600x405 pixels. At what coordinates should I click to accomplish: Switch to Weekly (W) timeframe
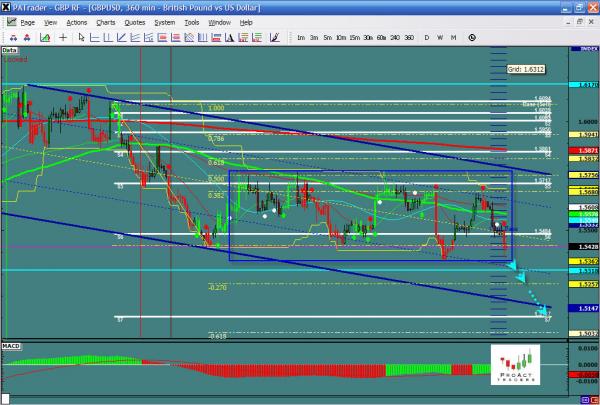(440, 37)
